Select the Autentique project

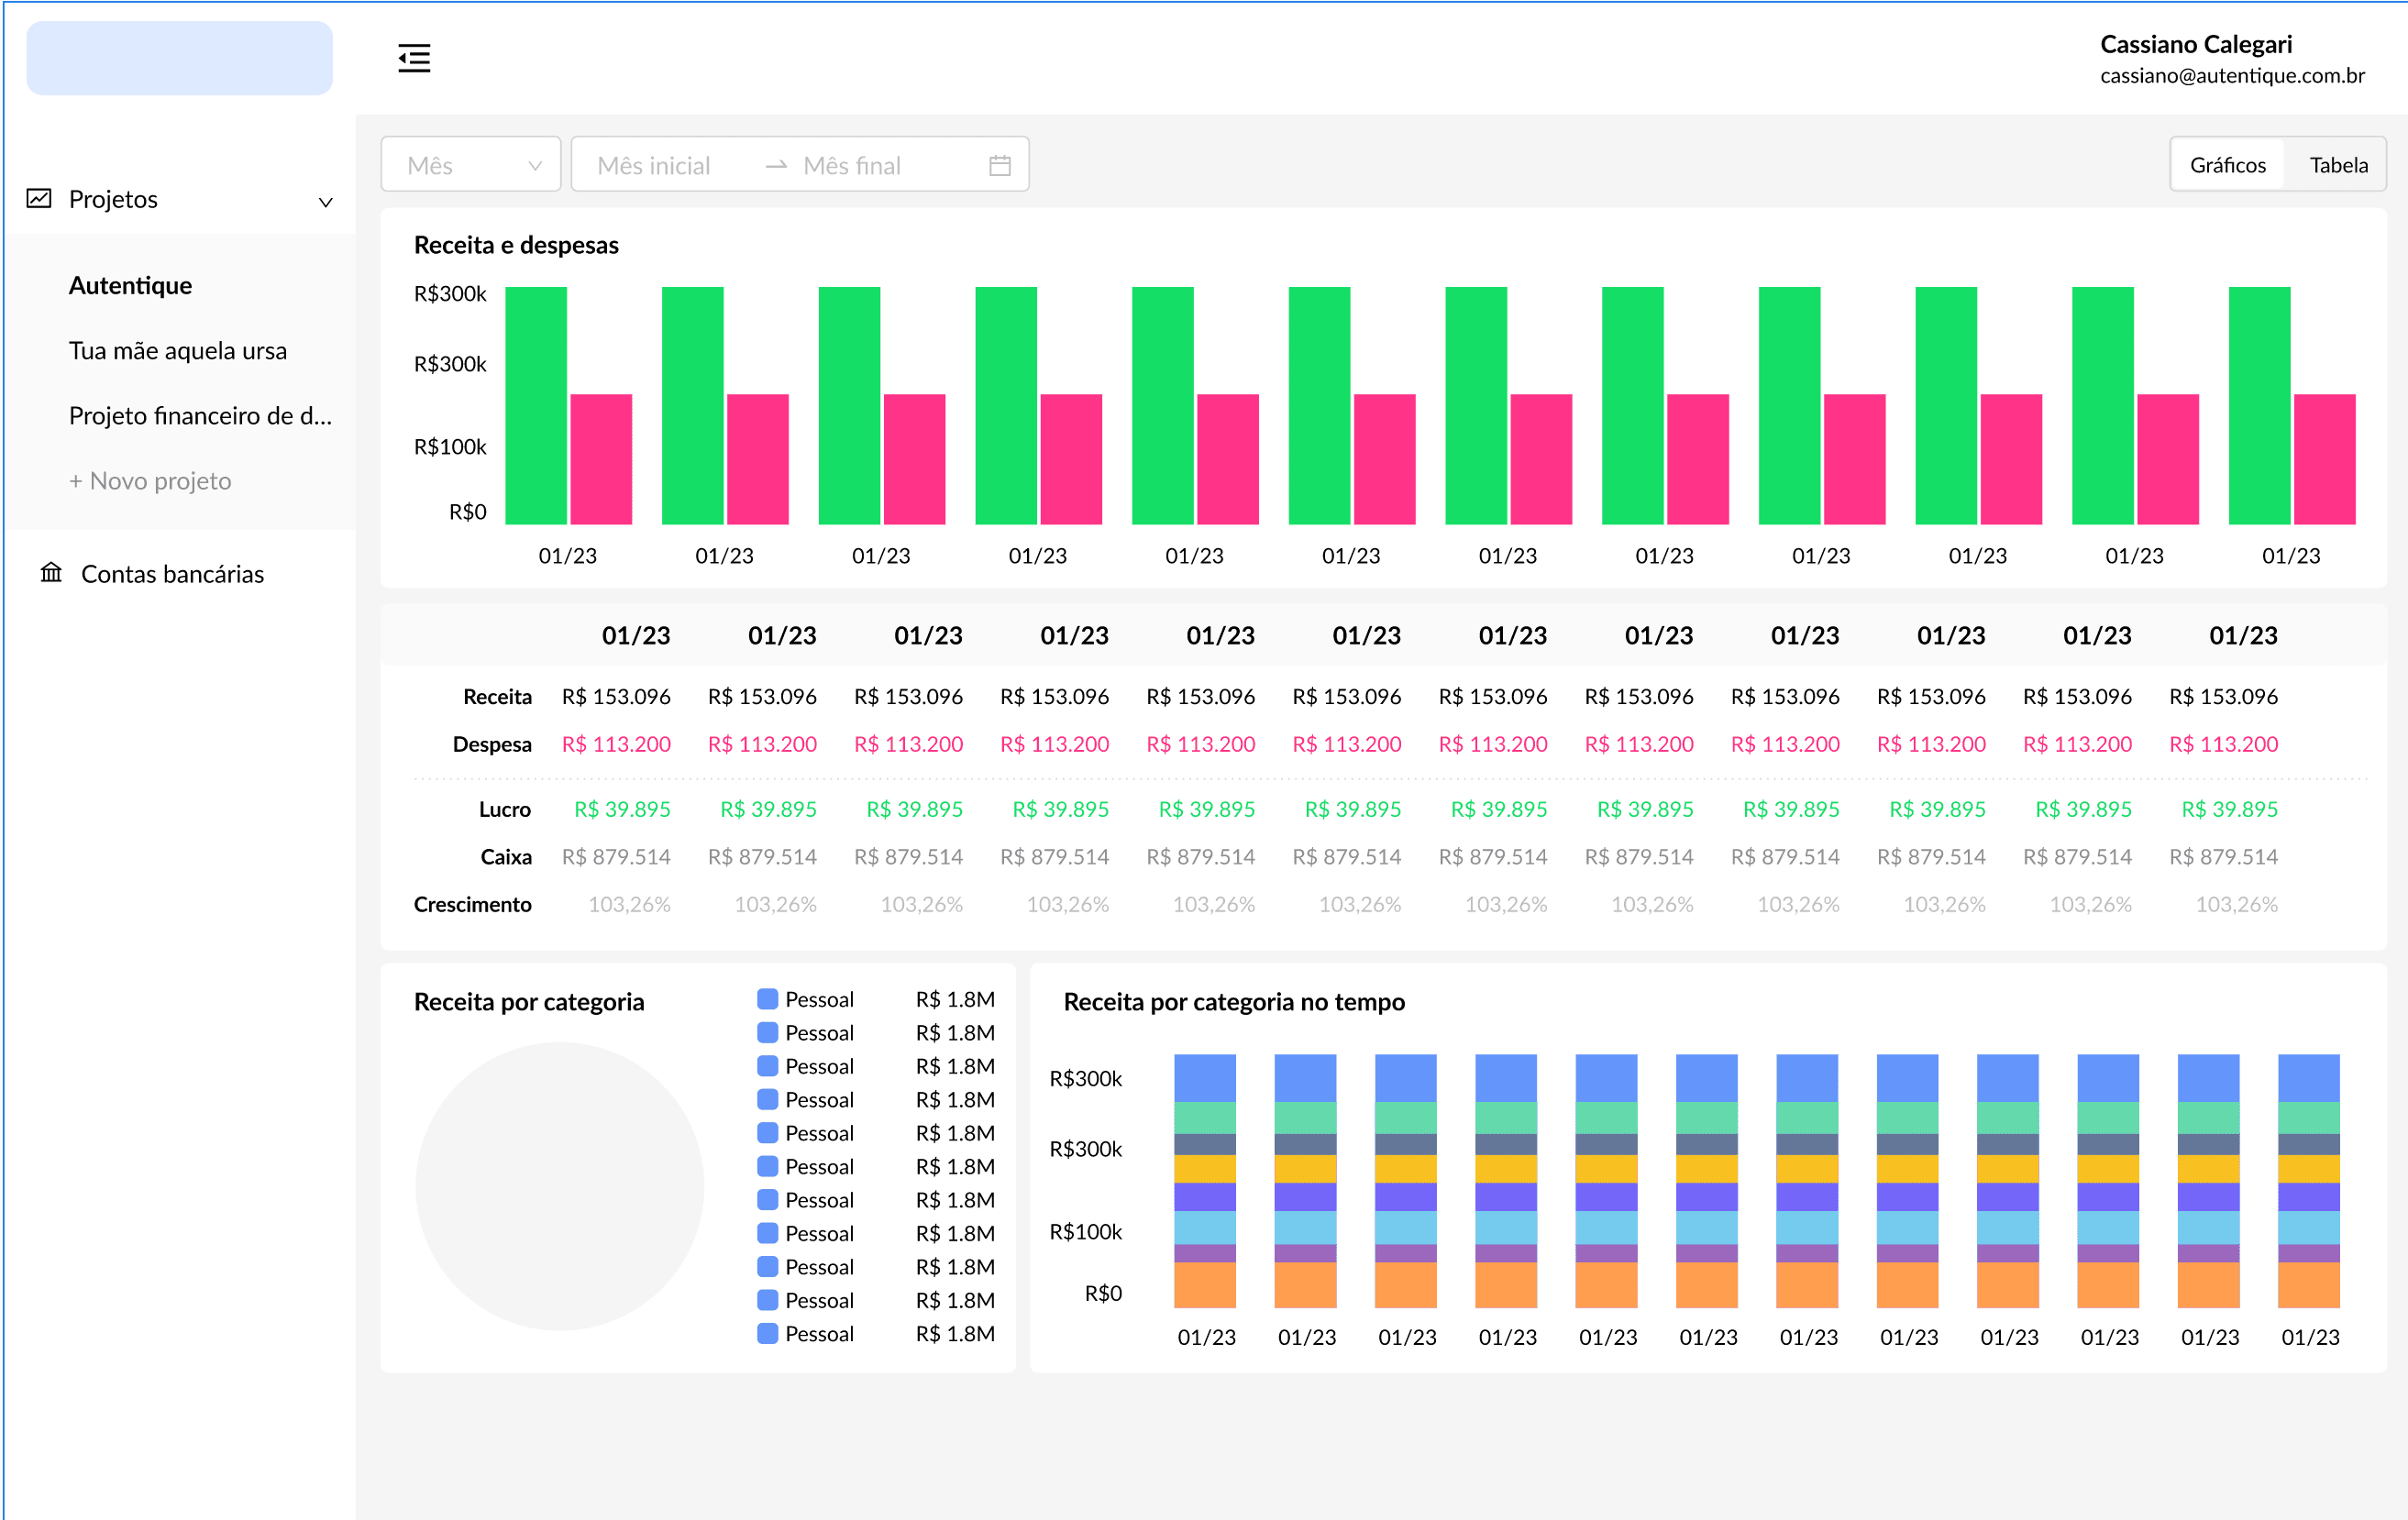(x=130, y=285)
